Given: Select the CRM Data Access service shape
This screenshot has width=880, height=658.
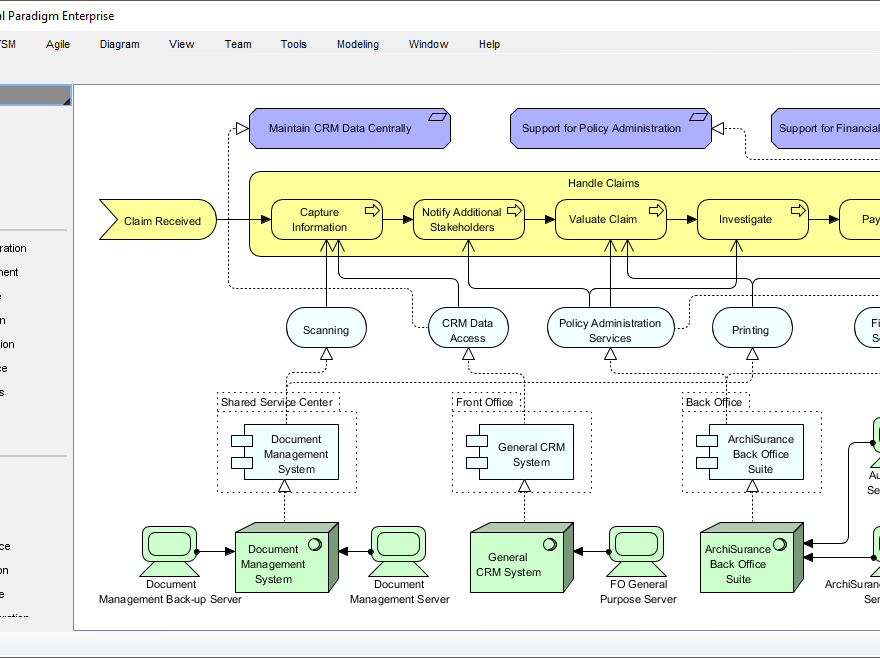Looking at the screenshot, I should point(468,327).
